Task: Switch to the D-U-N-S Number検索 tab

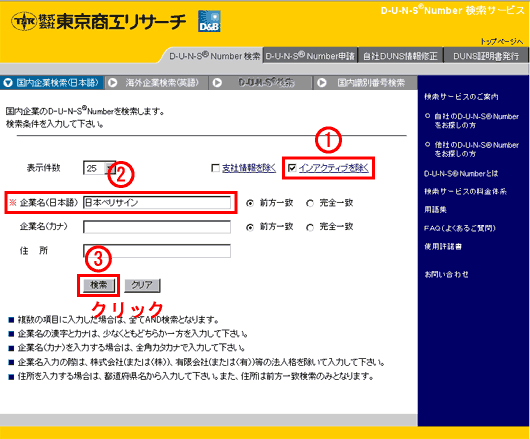Action: tap(215, 56)
